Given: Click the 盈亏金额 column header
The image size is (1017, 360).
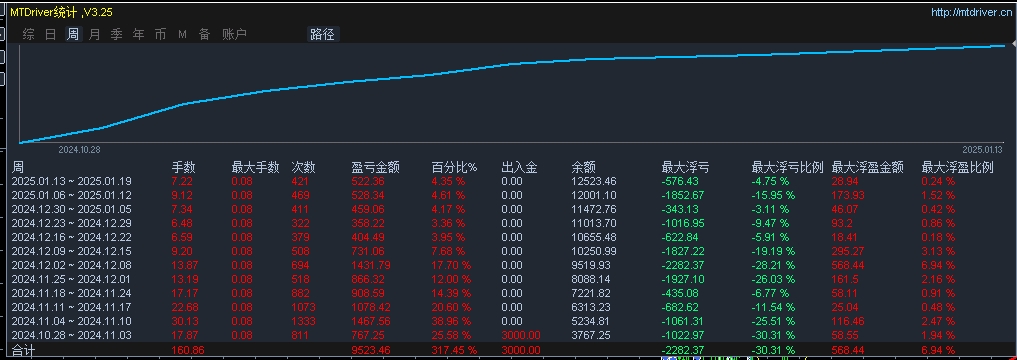Looking at the screenshot, I should [376, 167].
